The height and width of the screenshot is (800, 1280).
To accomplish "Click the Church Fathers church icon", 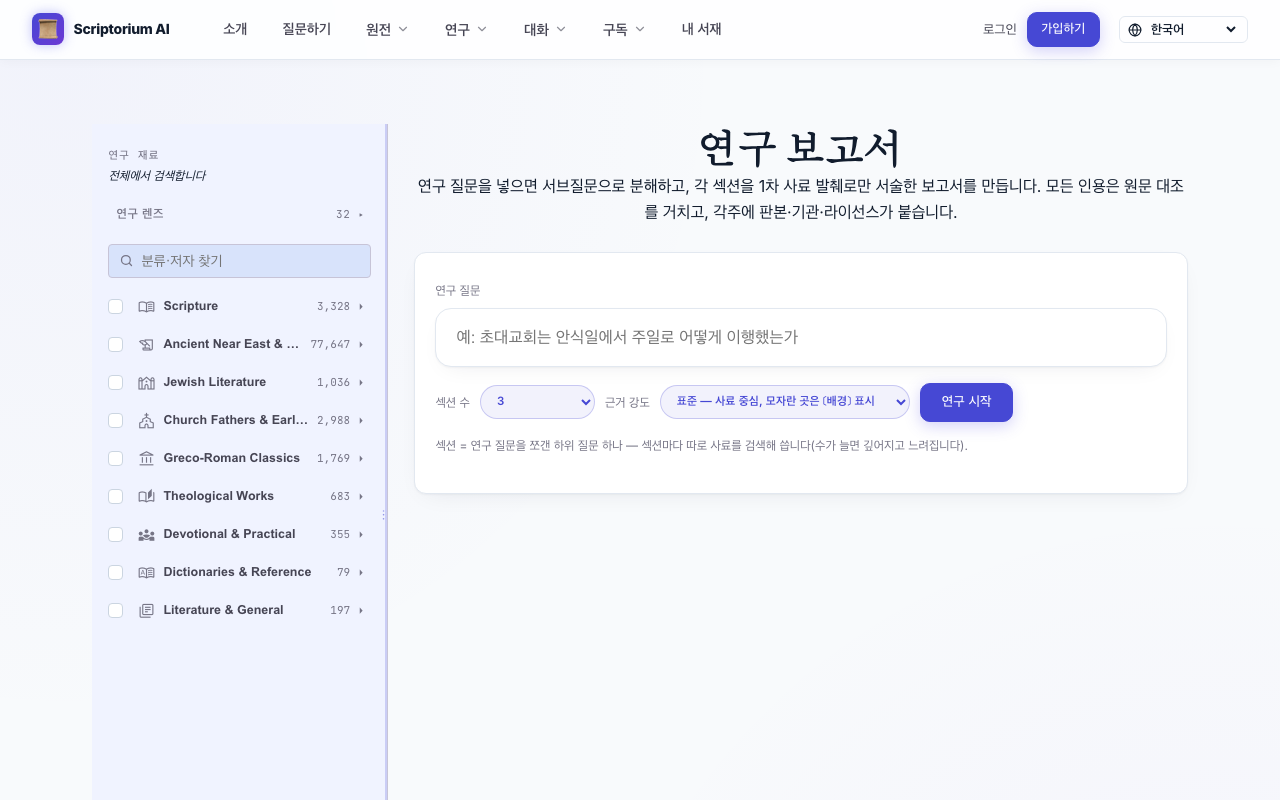I will (x=146, y=420).
